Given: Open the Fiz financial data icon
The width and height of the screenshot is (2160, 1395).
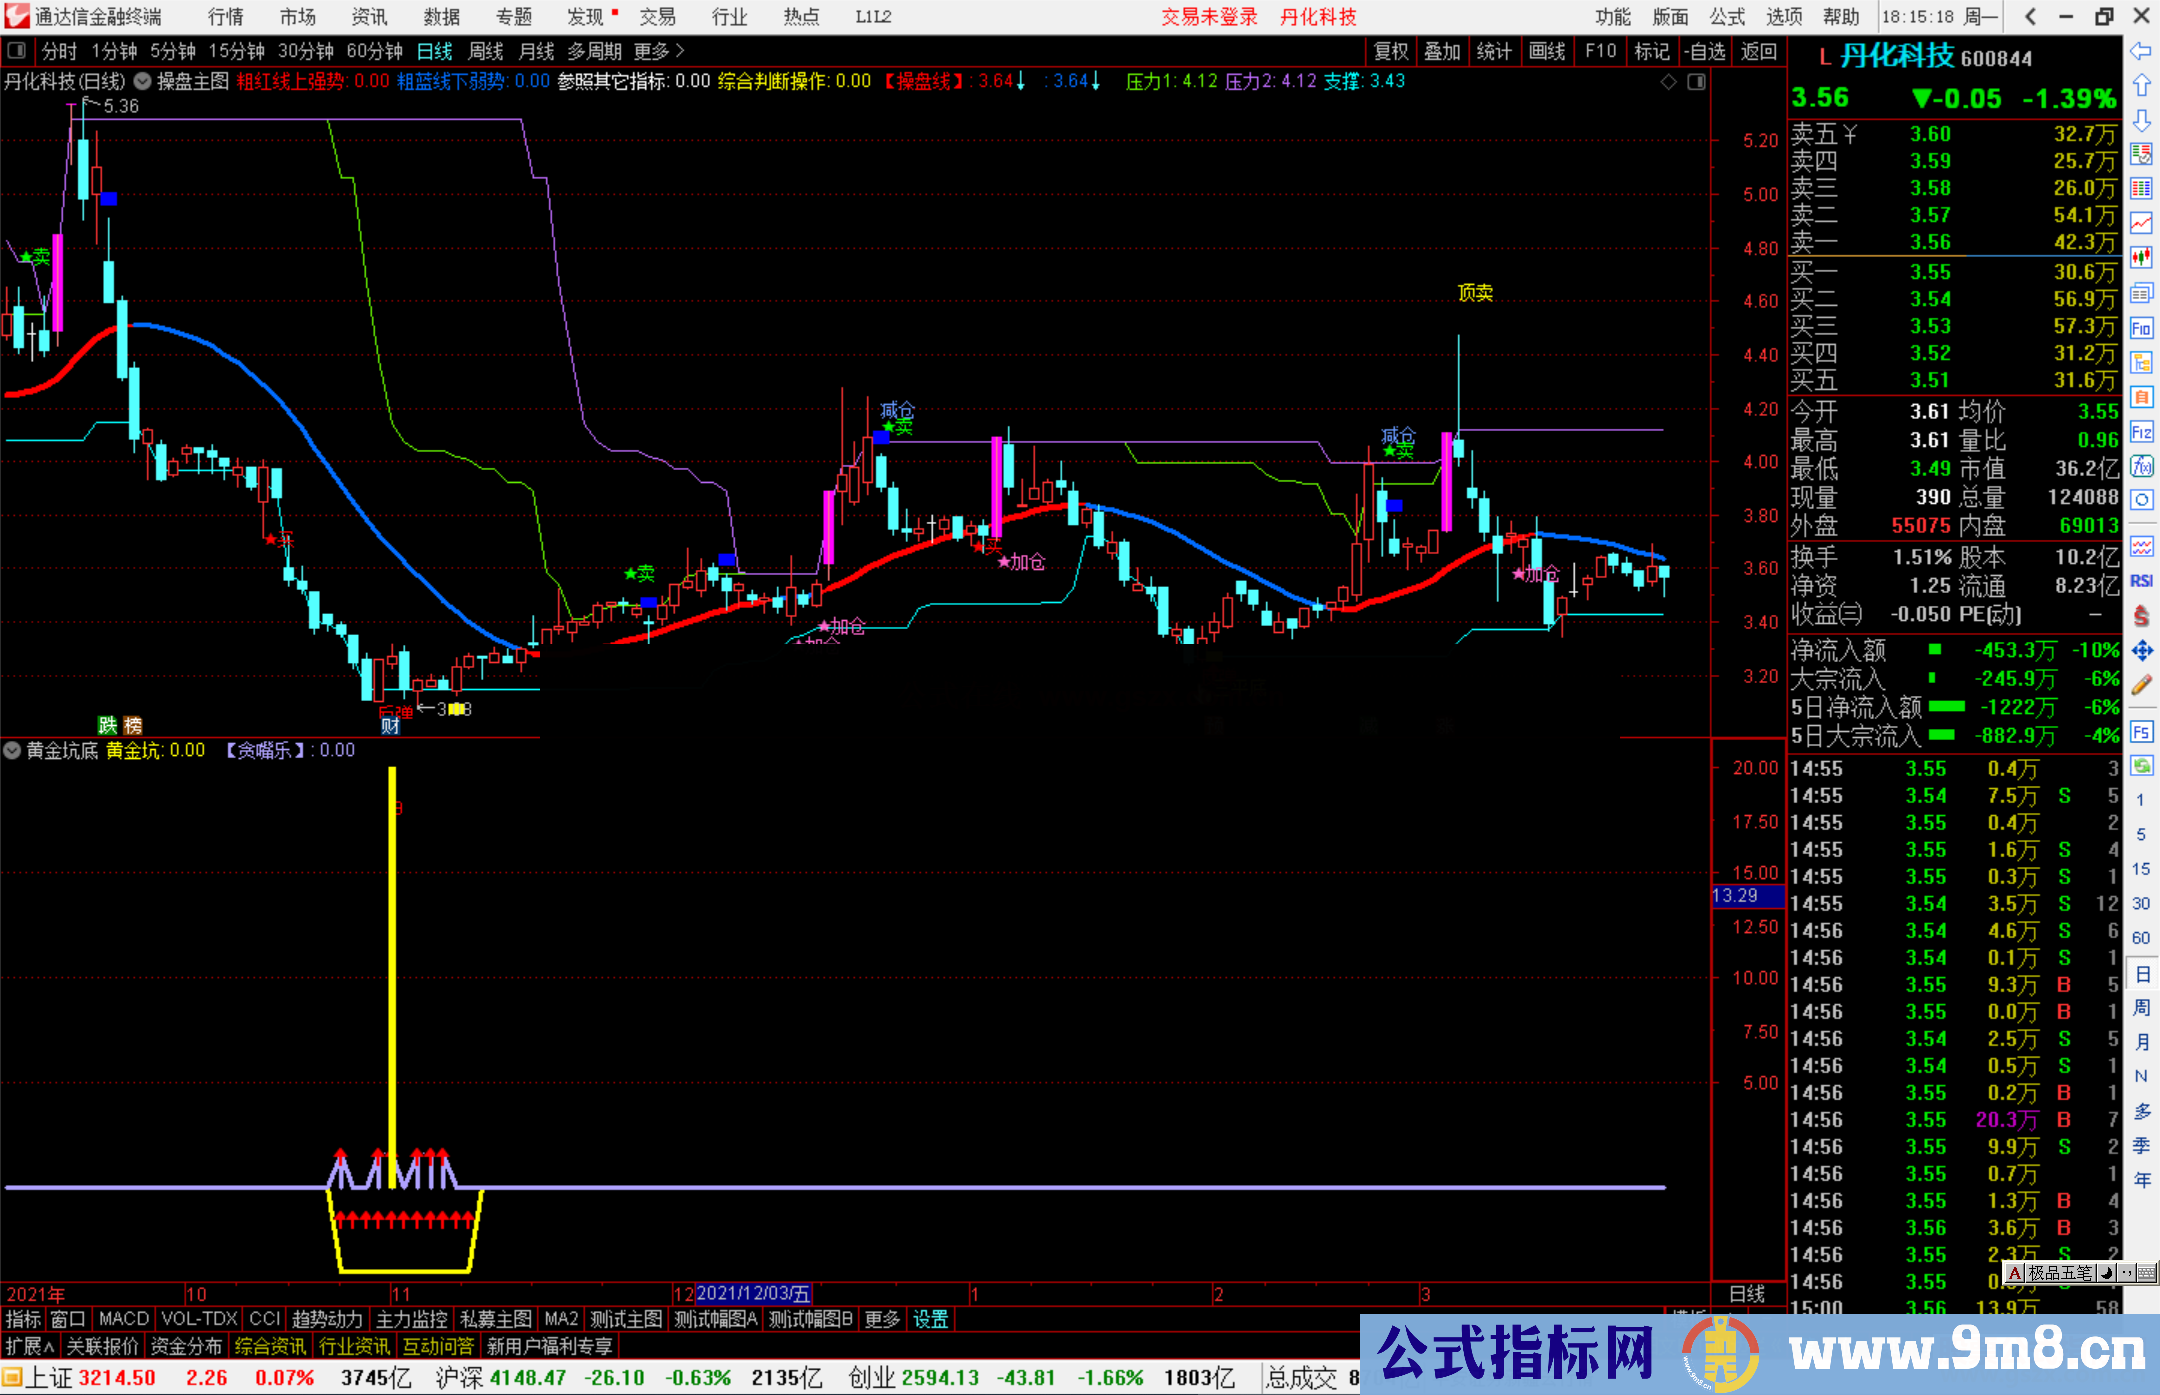Looking at the screenshot, I should (2141, 431).
